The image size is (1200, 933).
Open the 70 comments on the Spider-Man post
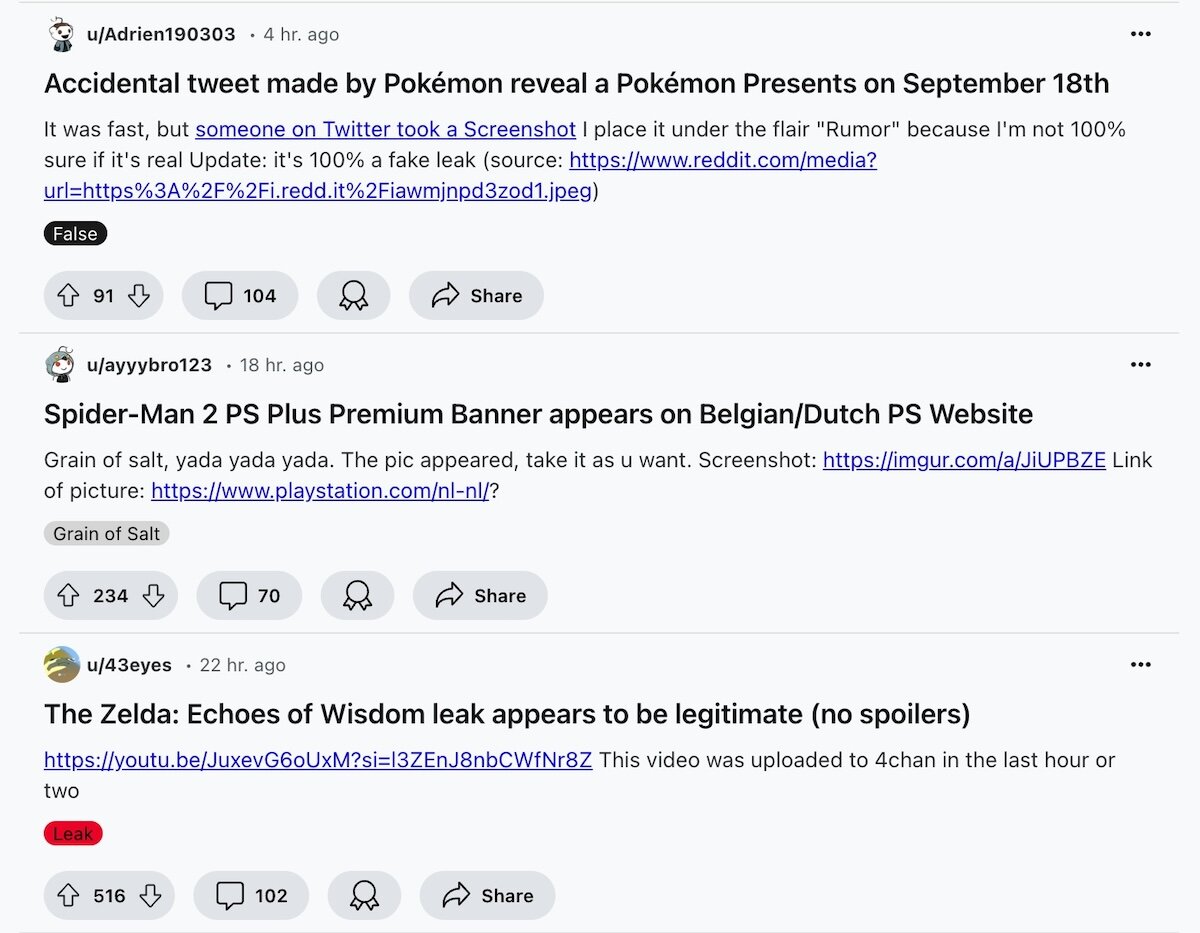pyautogui.click(x=249, y=596)
